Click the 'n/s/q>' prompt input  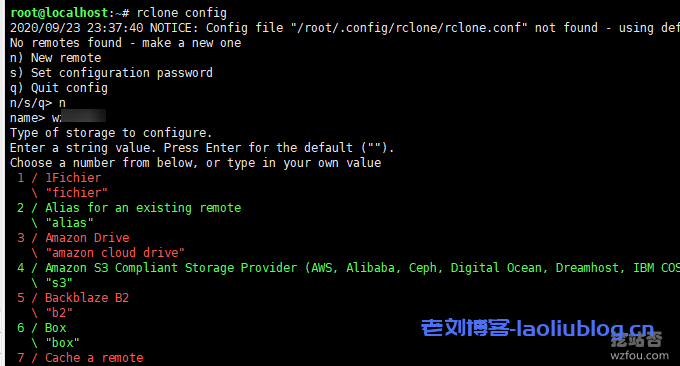[62, 103]
